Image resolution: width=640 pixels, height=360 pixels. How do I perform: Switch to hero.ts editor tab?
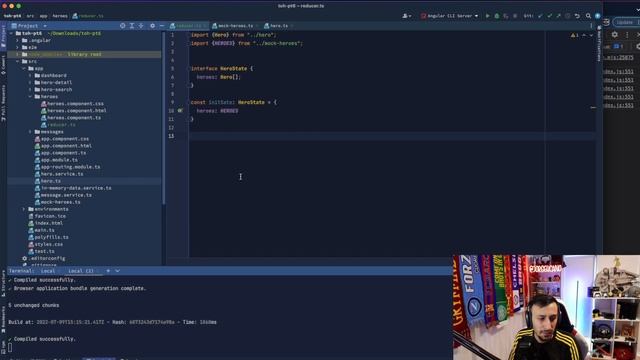coord(278,26)
